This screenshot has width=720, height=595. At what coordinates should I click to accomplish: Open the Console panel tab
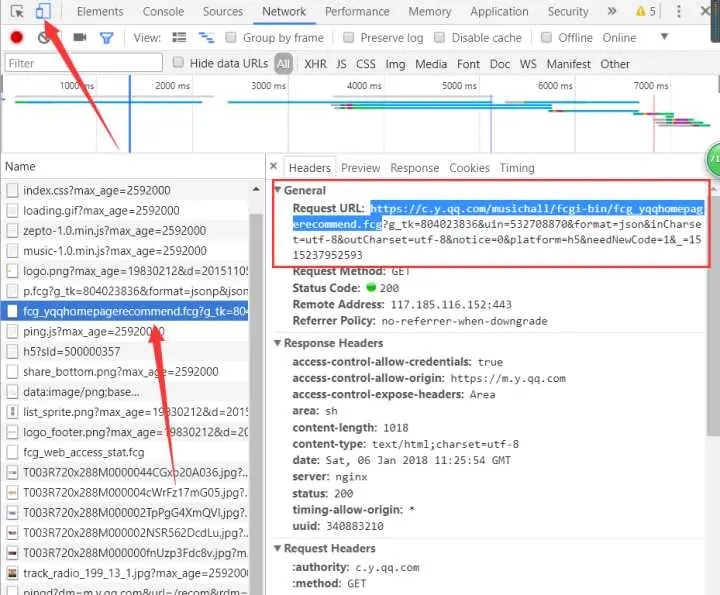click(x=163, y=11)
